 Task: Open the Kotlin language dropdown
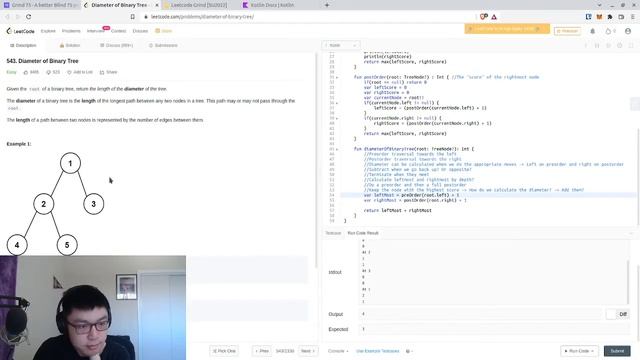(x=341, y=45)
